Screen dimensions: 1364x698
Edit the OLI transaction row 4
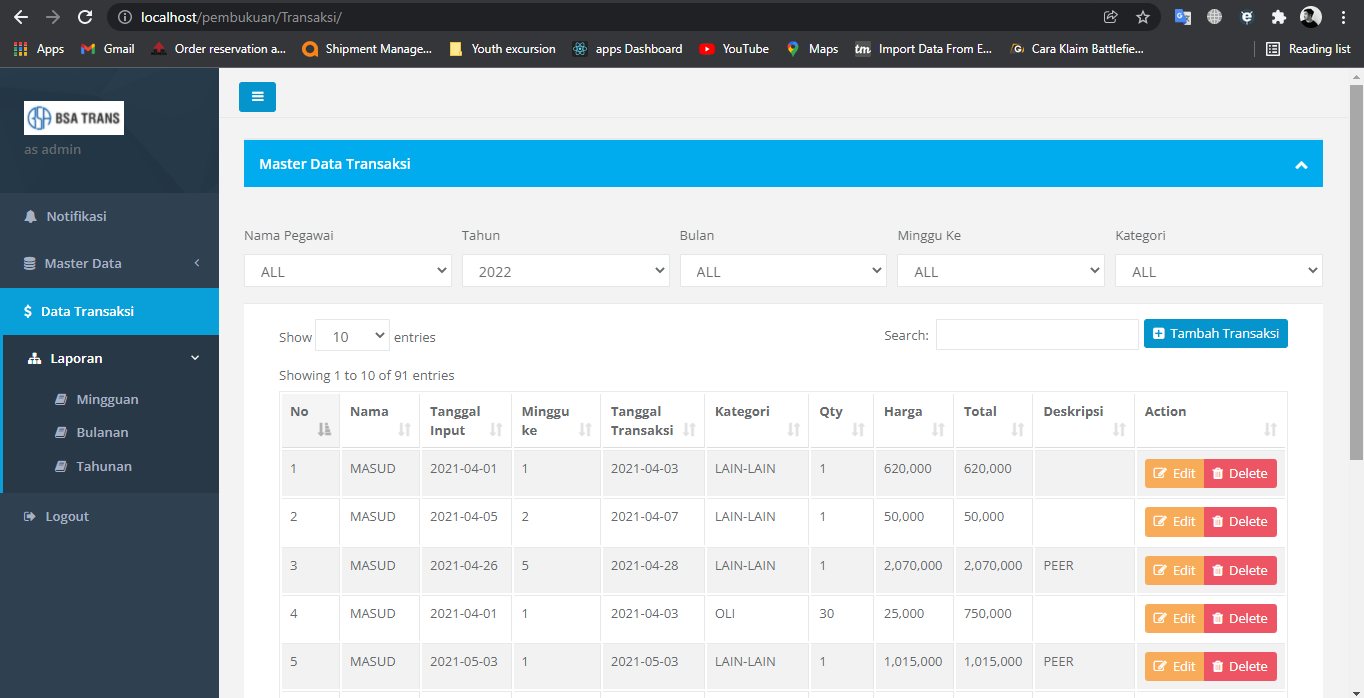coord(1174,618)
